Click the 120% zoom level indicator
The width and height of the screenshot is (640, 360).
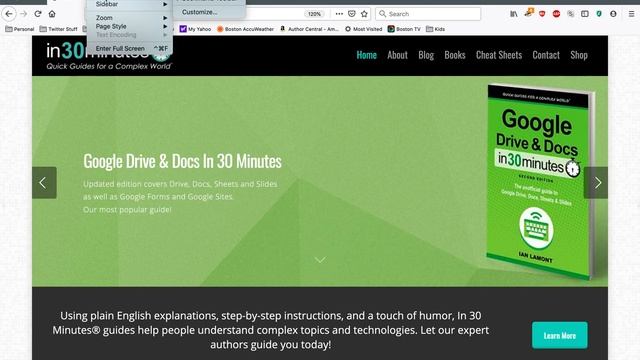click(314, 14)
